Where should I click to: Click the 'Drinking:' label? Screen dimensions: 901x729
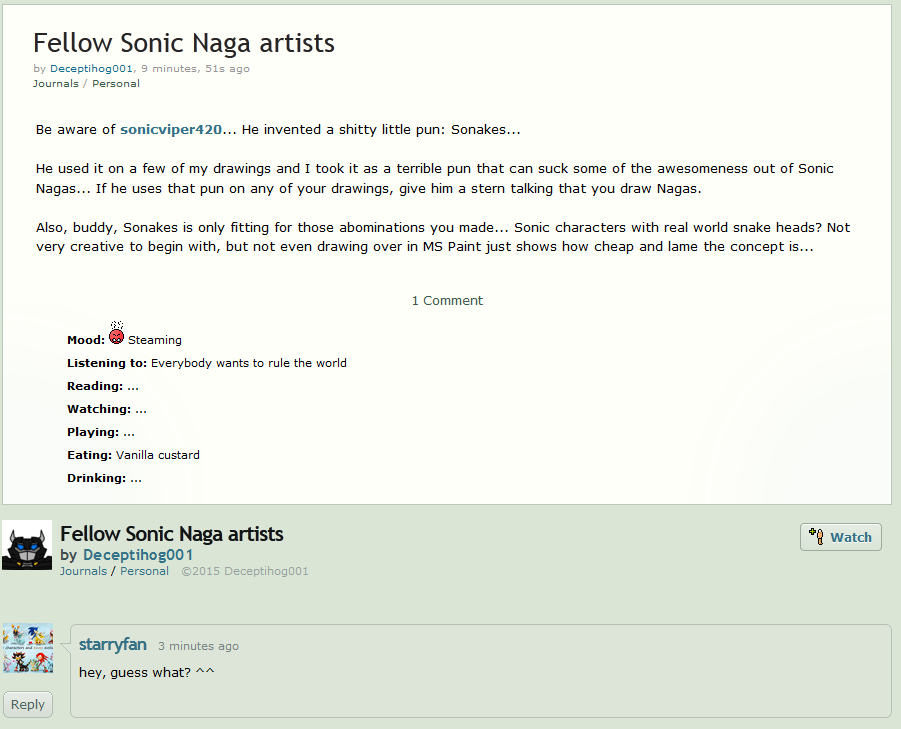pyautogui.click(x=97, y=478)
